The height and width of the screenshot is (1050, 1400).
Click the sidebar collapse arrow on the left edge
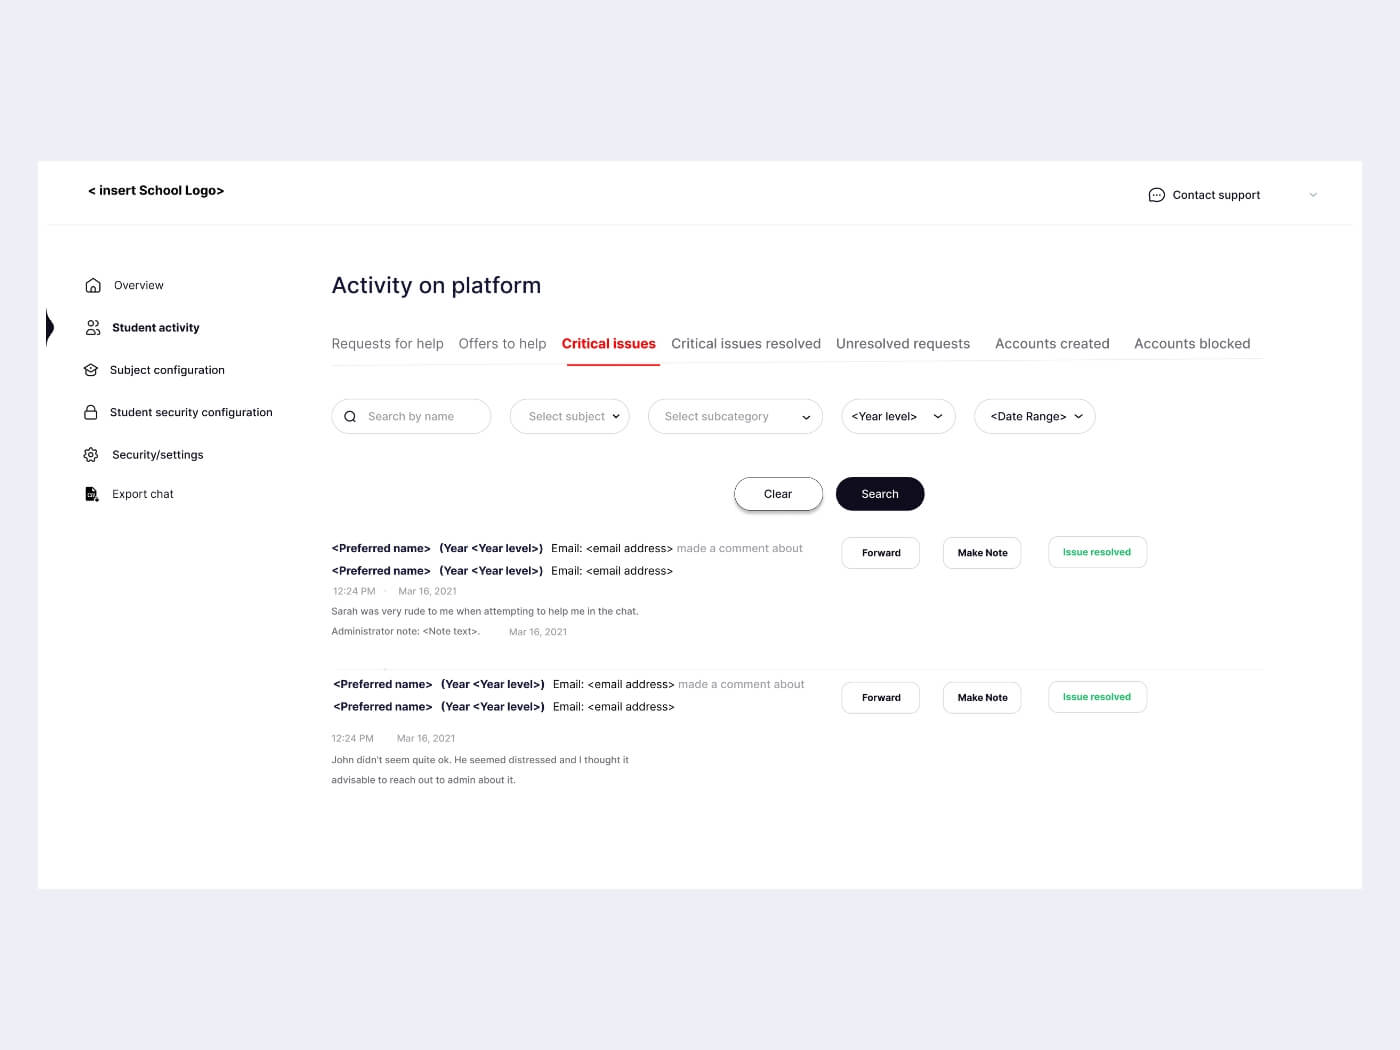(x=48, y=327)
